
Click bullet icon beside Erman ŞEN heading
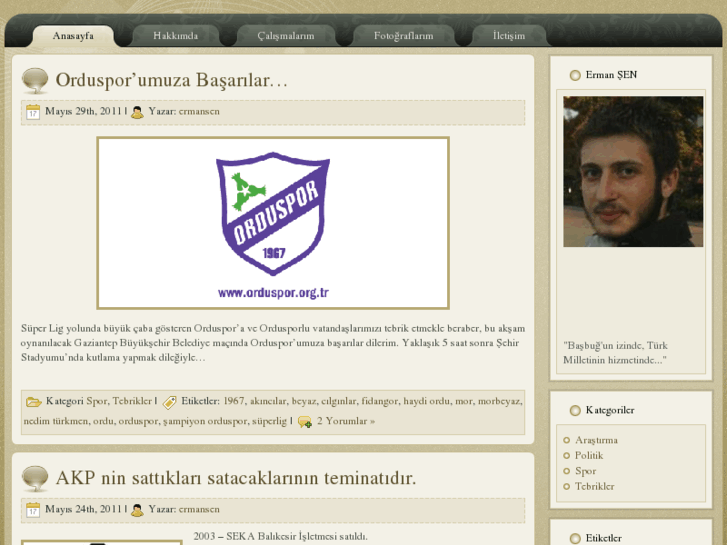coord(575,75)
